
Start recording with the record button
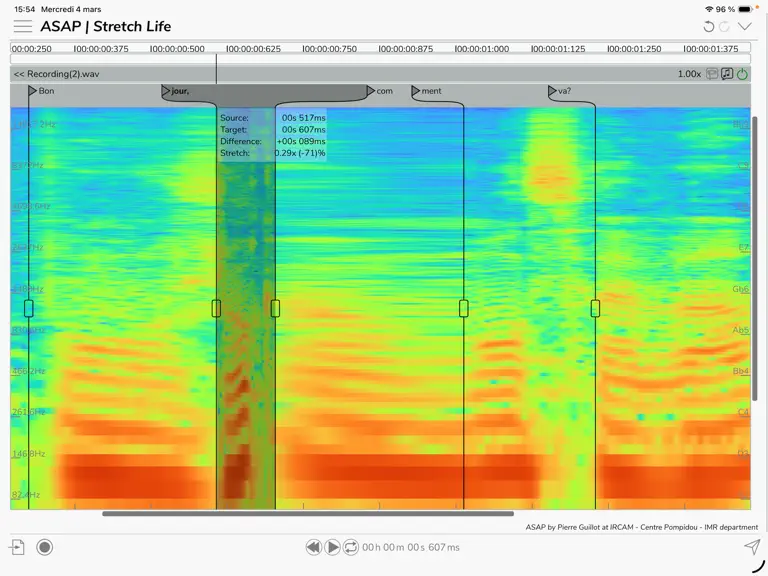(x=45, y=547)
